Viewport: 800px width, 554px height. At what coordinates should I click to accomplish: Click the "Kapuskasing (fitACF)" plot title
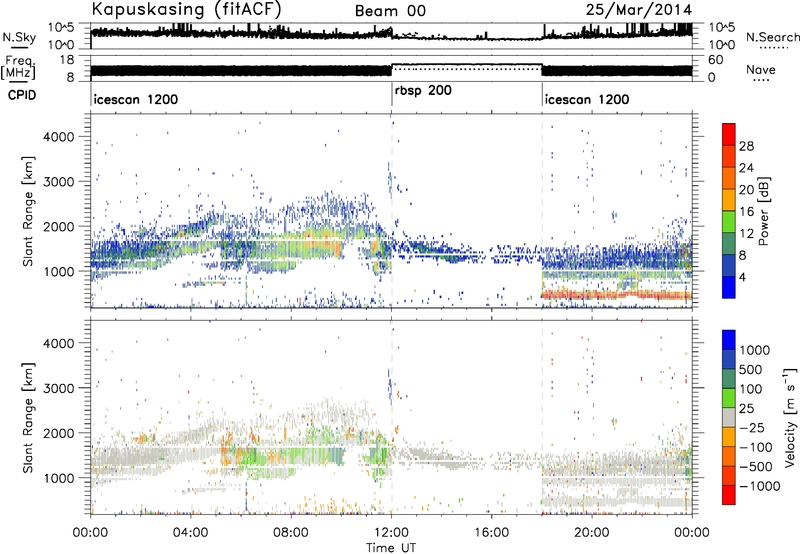click(x=186, y=9)
